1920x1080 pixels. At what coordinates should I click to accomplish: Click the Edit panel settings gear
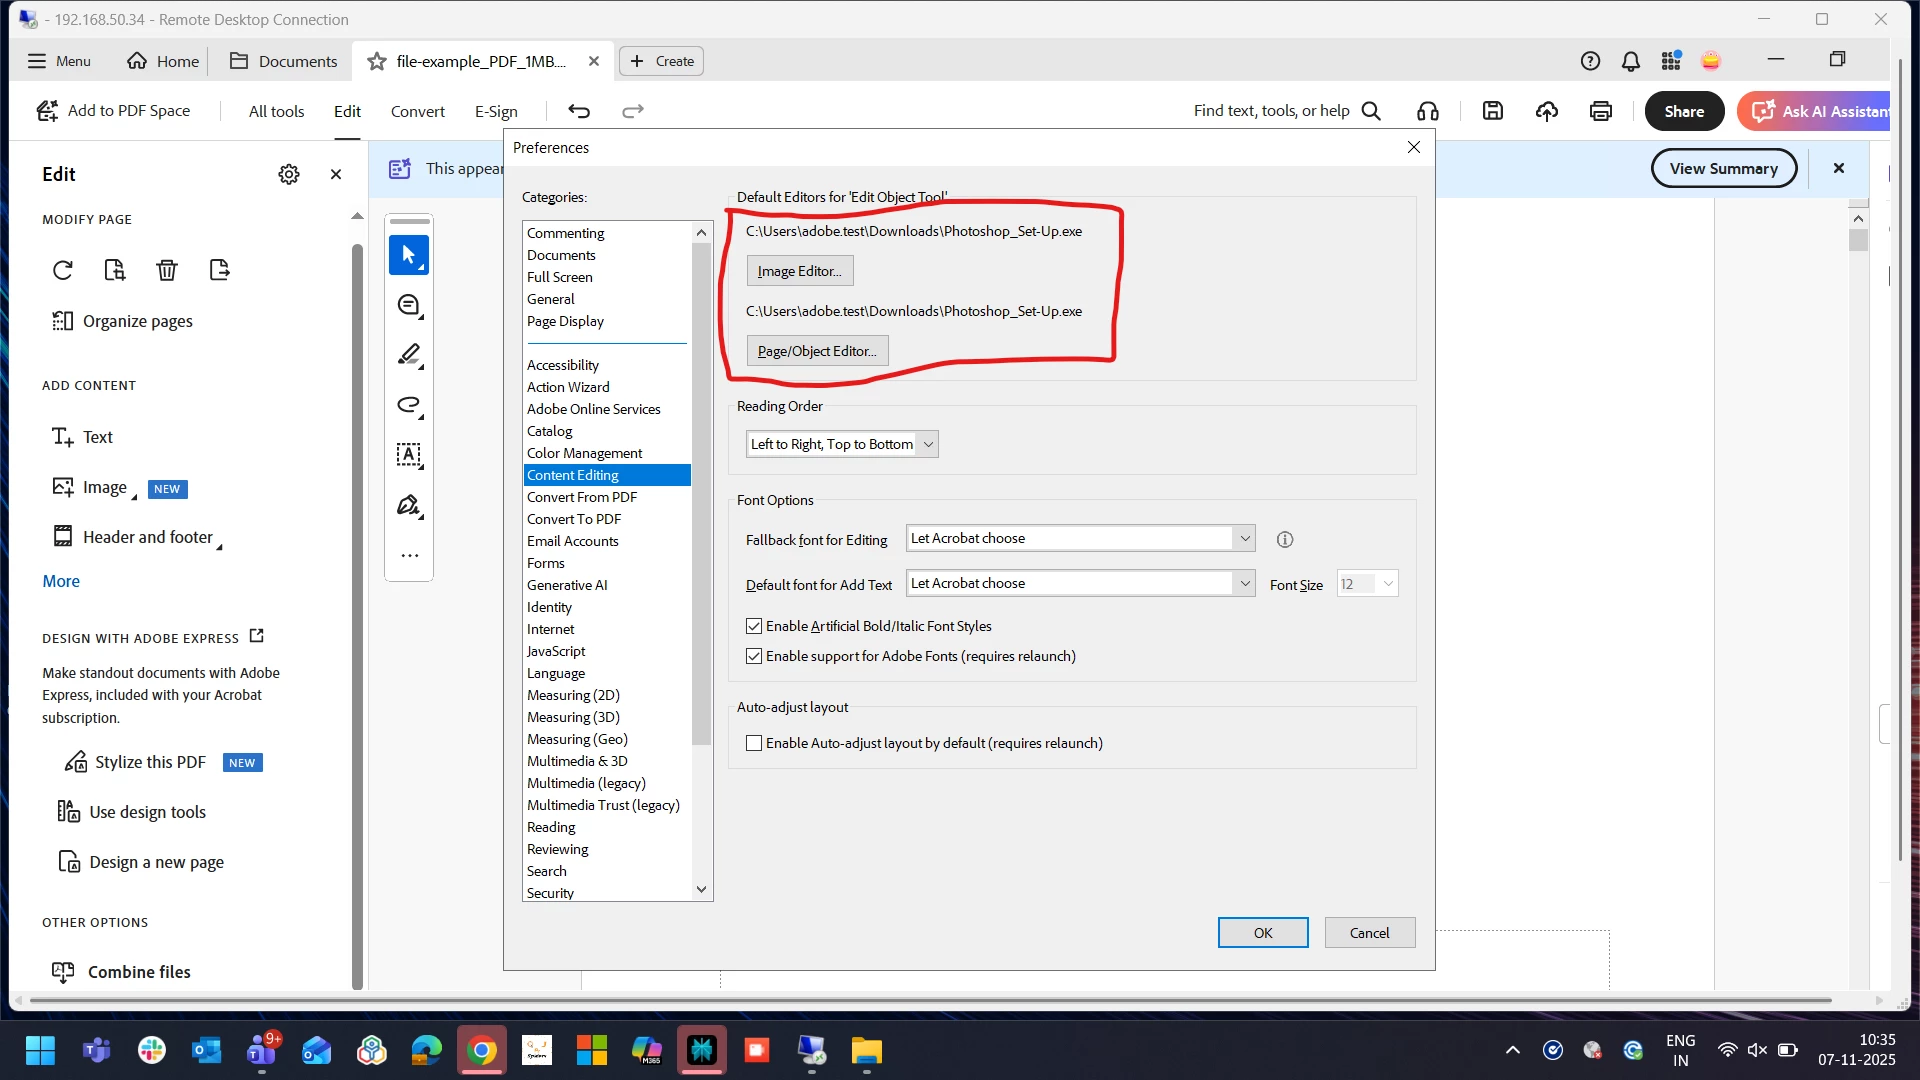(289, 174)
